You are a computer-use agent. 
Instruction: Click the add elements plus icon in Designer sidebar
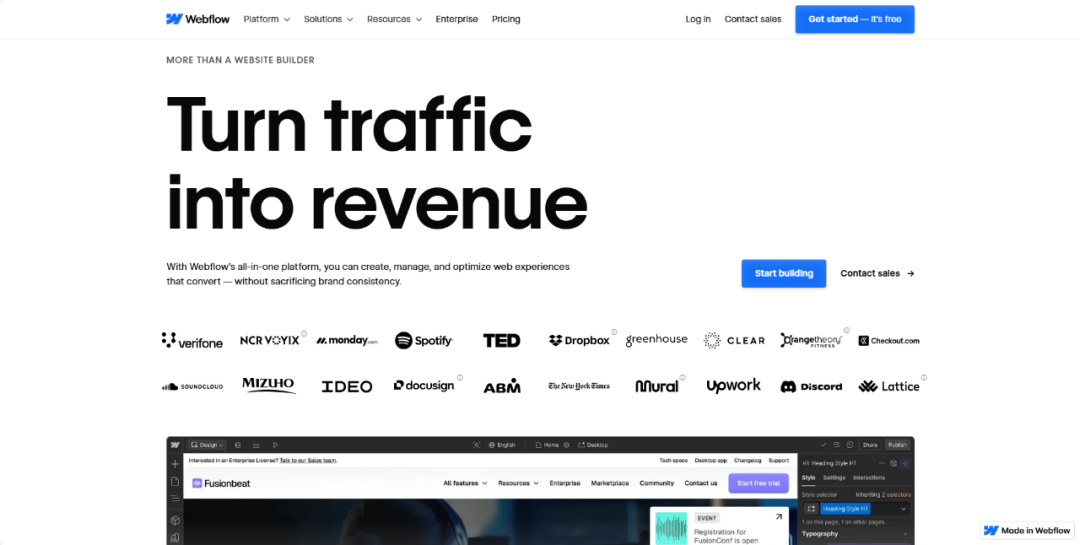[175, 464]
